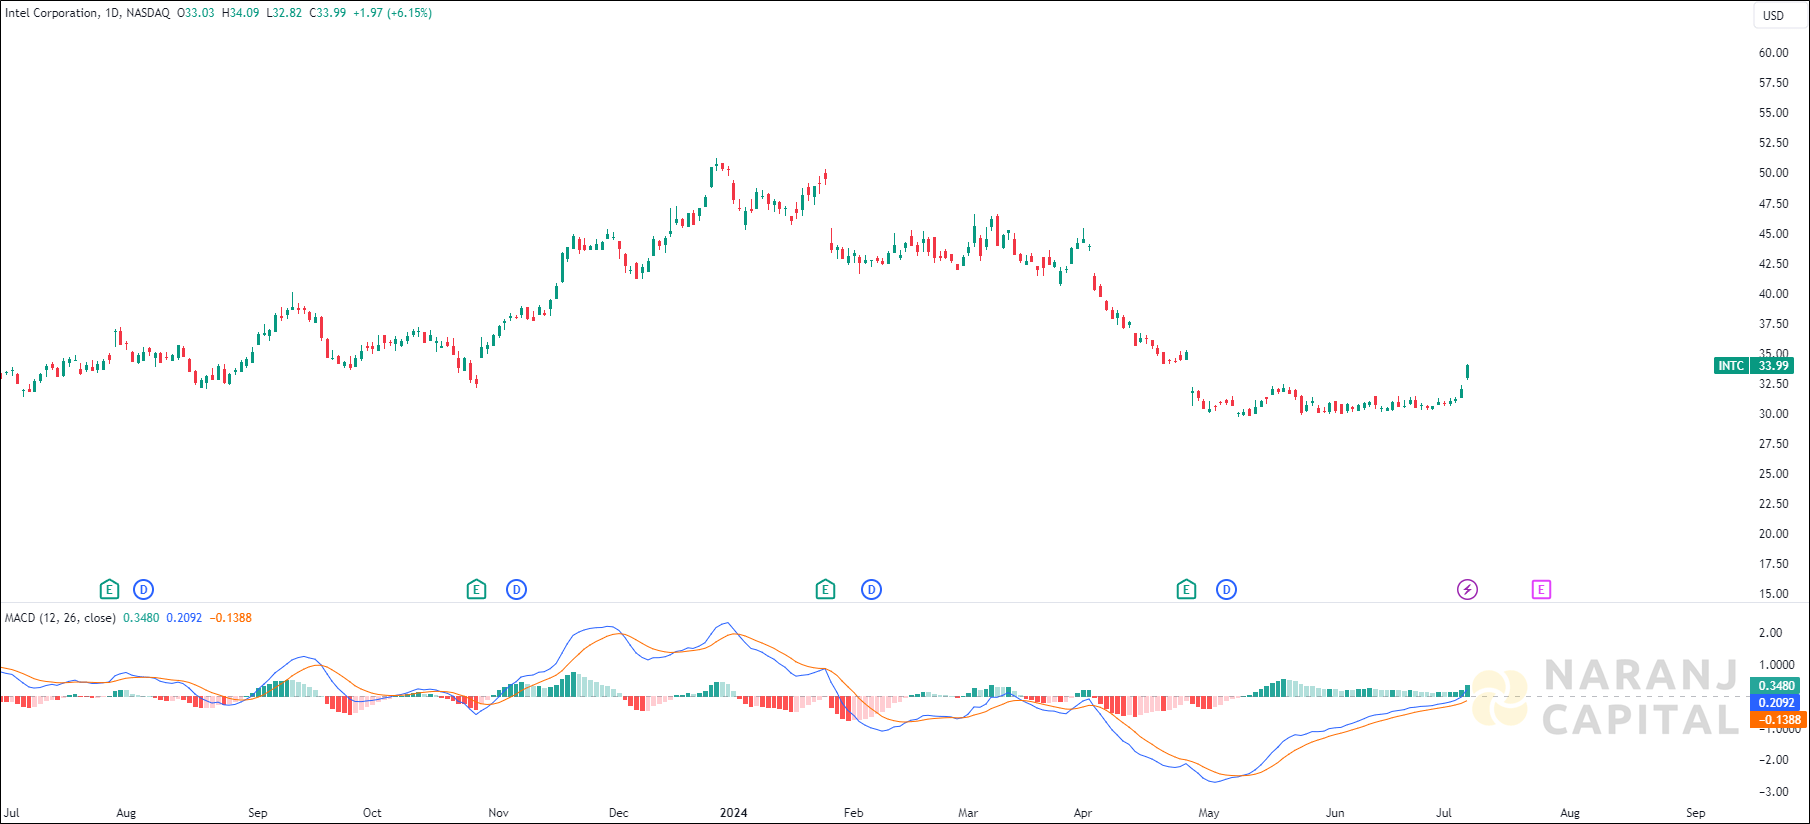
Task: Click the INTC price label tag
Action: coord(1731,366)
